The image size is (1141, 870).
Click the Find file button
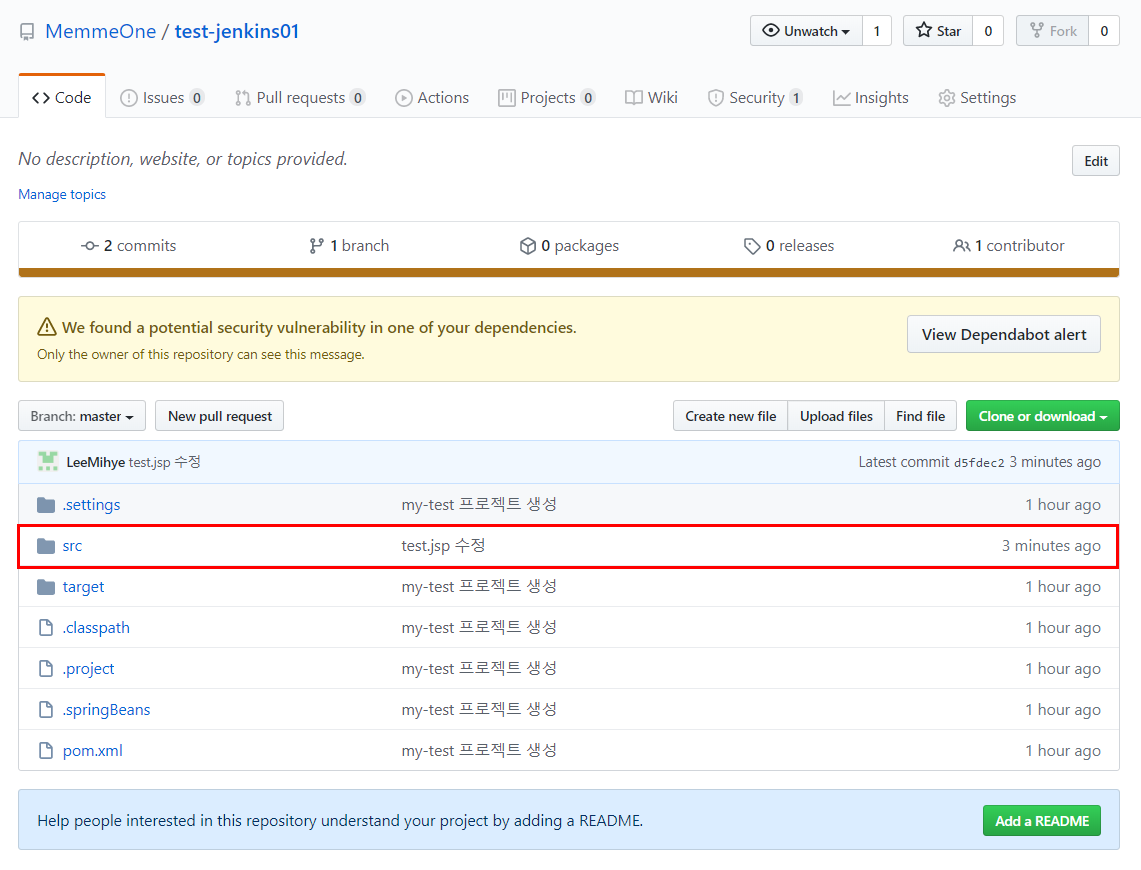point(921,416)
